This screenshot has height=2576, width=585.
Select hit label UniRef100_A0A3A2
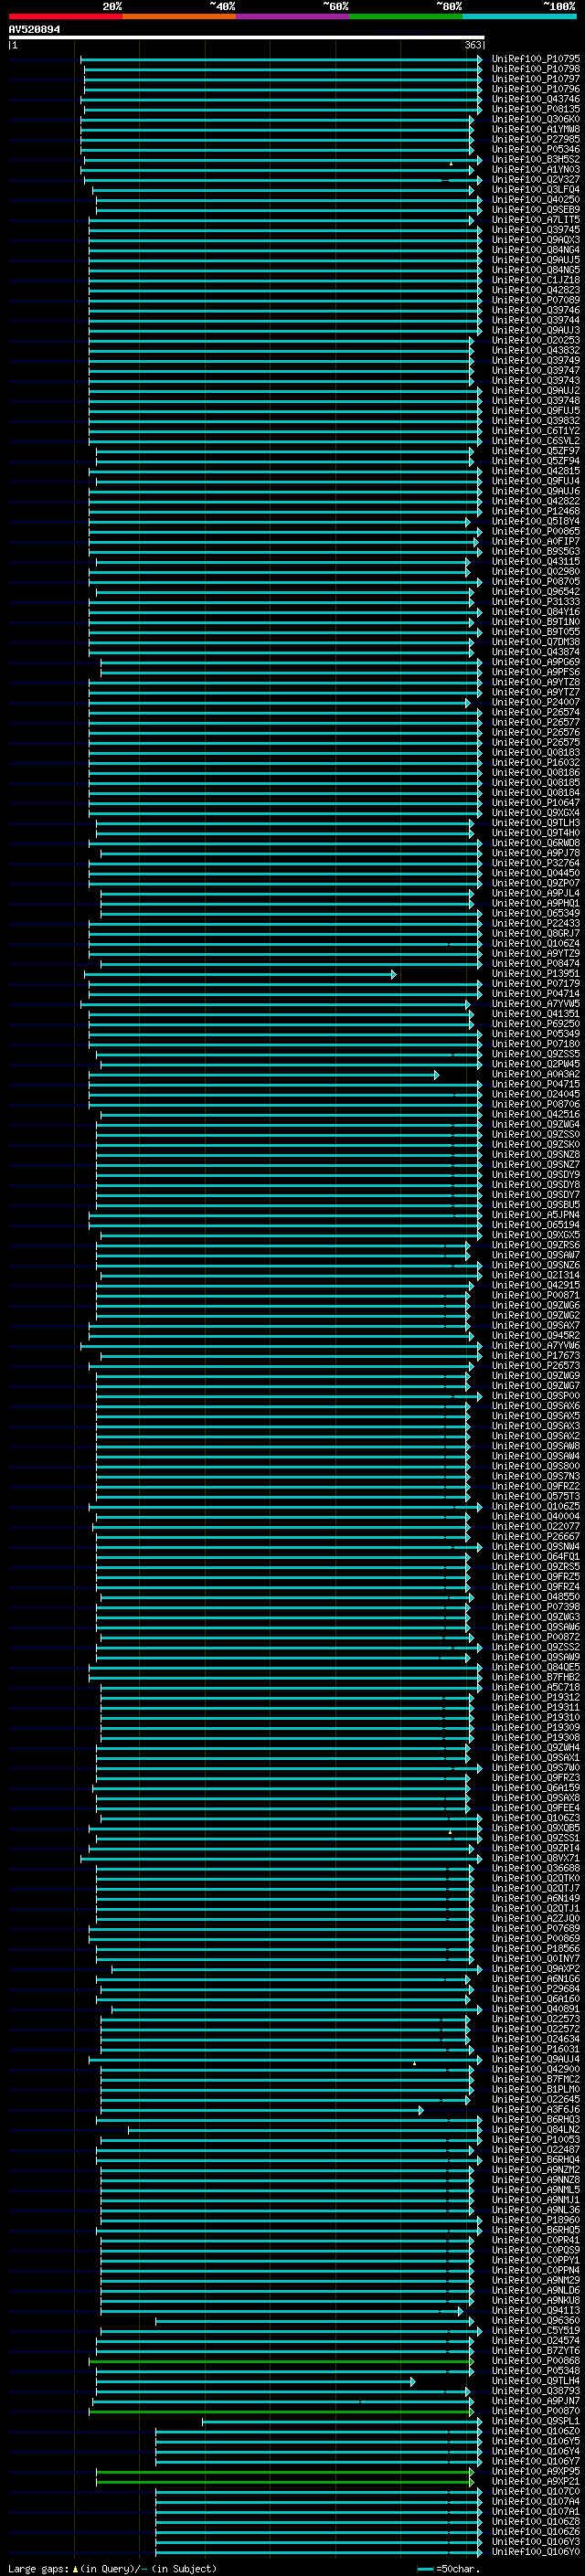[x=536, y=1074]
